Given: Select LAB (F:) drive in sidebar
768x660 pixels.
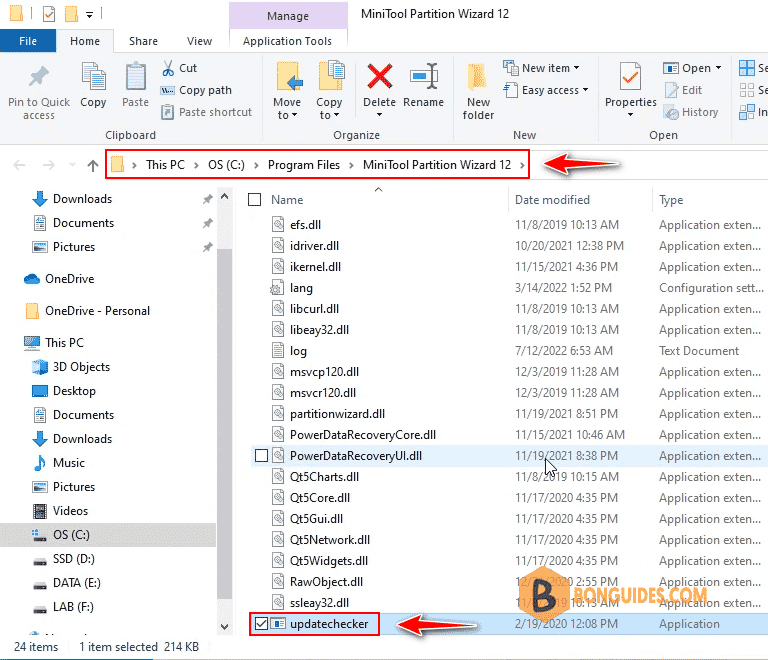Looking at the screenshot, I should 73,607.
